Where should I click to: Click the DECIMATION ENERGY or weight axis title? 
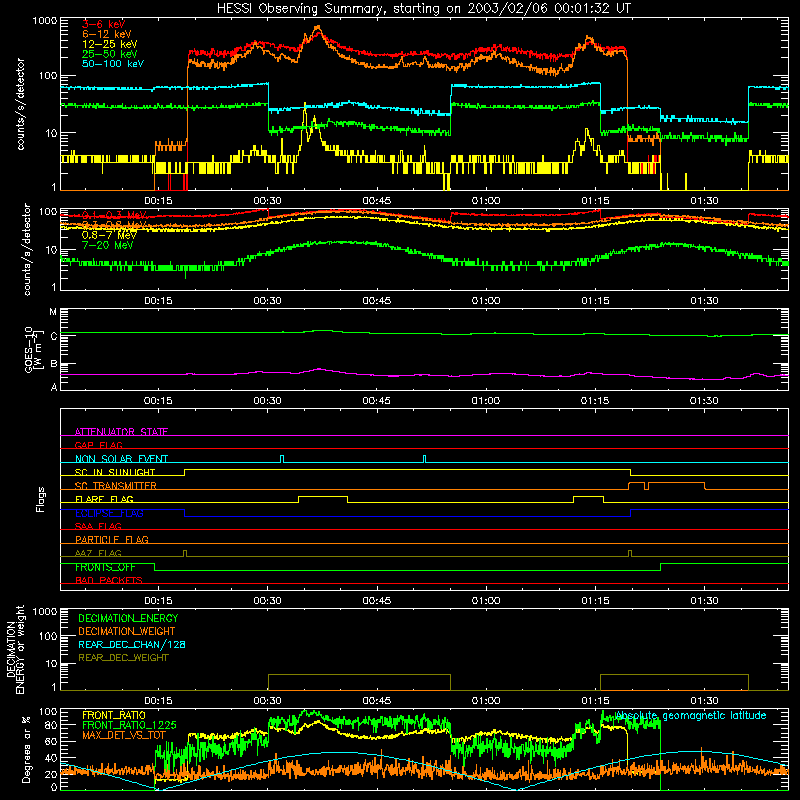tap(15, 649)
